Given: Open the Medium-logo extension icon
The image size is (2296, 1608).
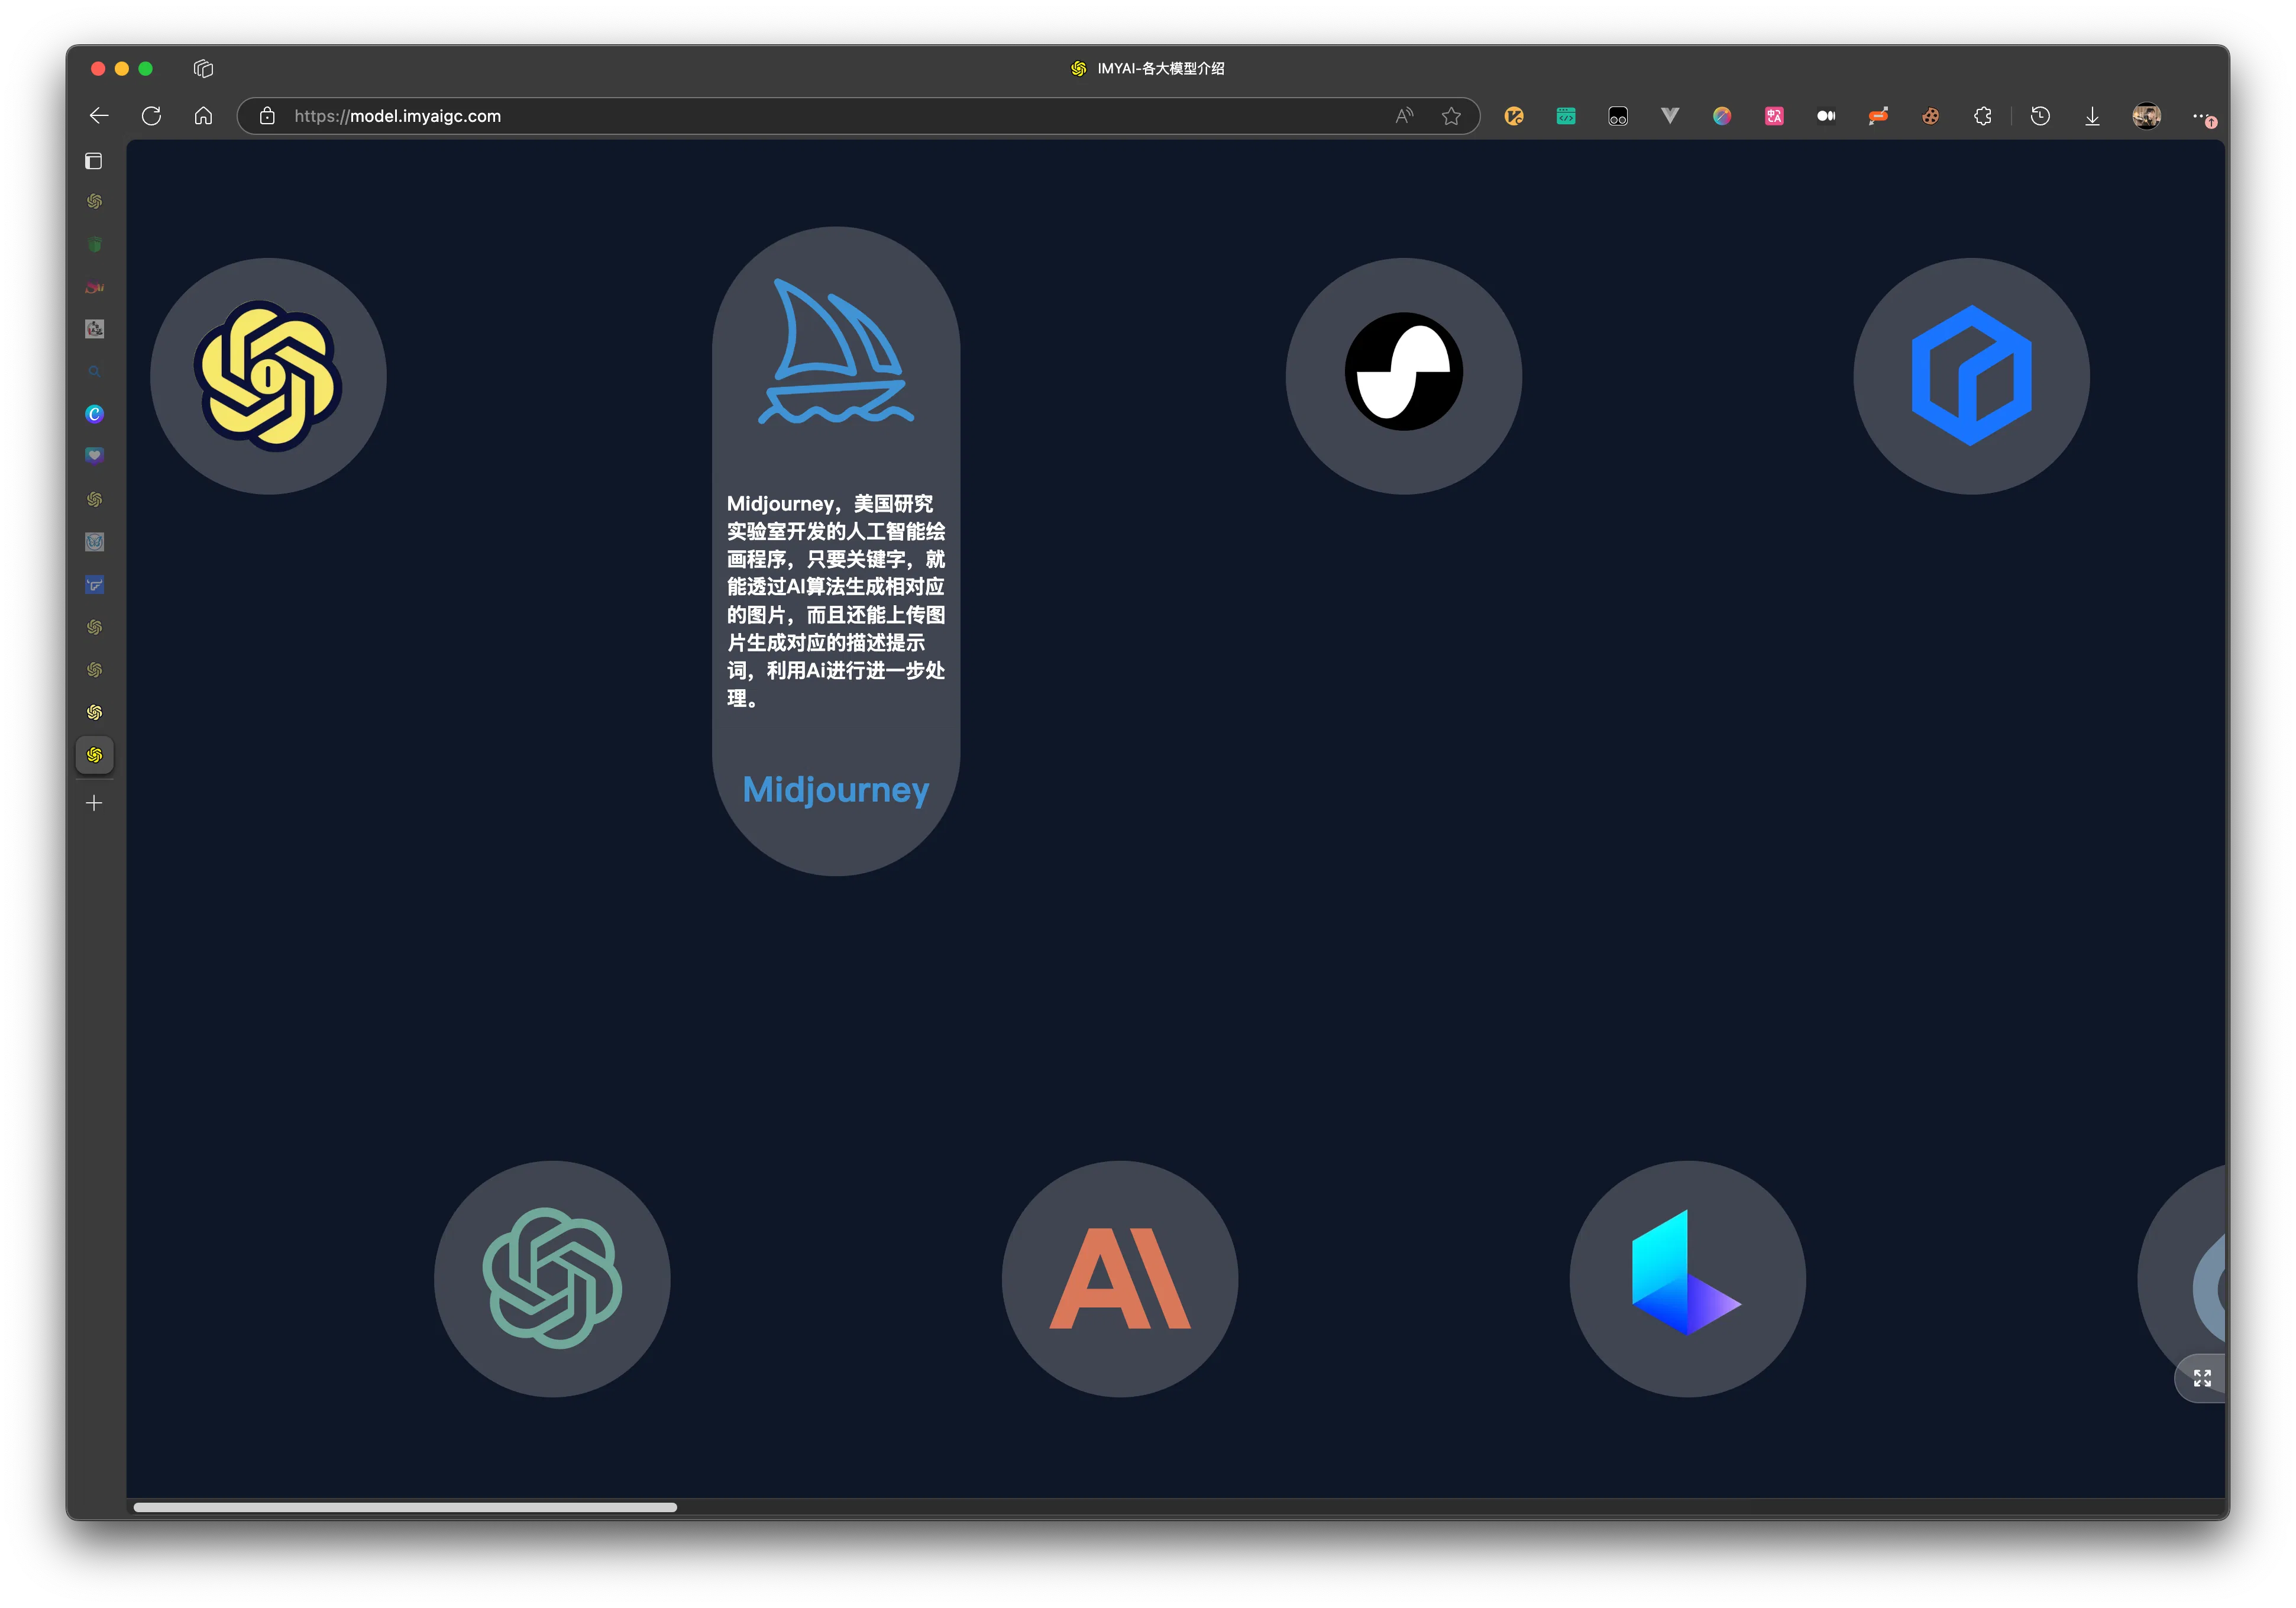Looking at the screenshot, I should coord(1826,116).
